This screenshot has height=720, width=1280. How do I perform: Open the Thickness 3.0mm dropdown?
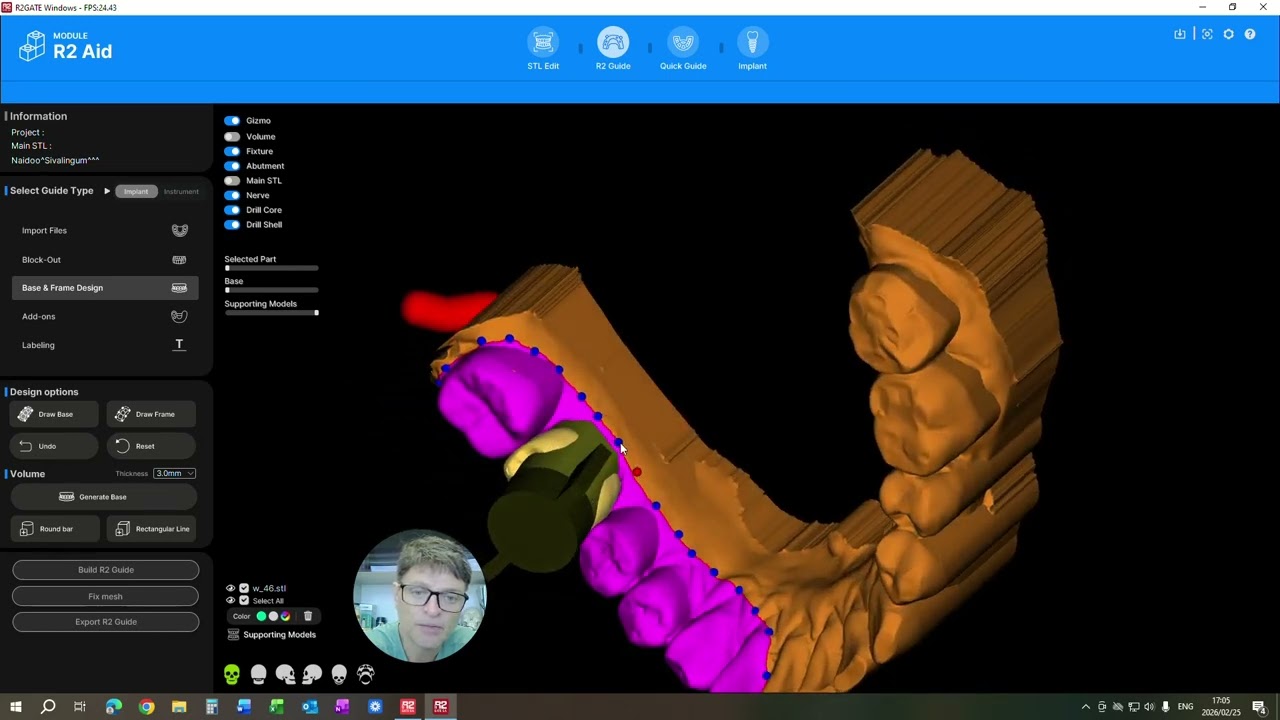coord(174,473)
